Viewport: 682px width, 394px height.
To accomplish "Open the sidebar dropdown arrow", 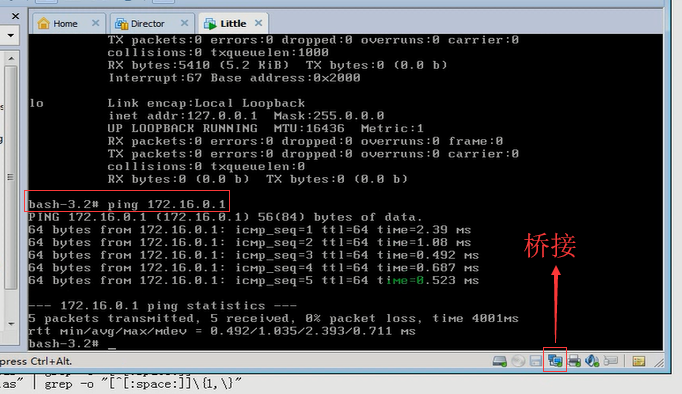I will (x=10, y=35).
